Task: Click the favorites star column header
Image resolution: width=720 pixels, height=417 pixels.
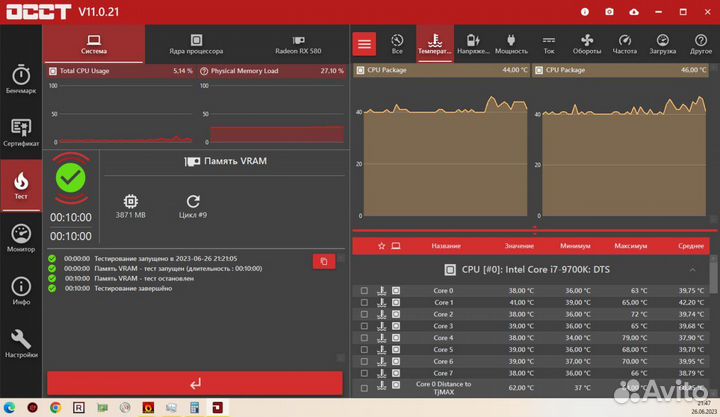Action: [382, 246]
